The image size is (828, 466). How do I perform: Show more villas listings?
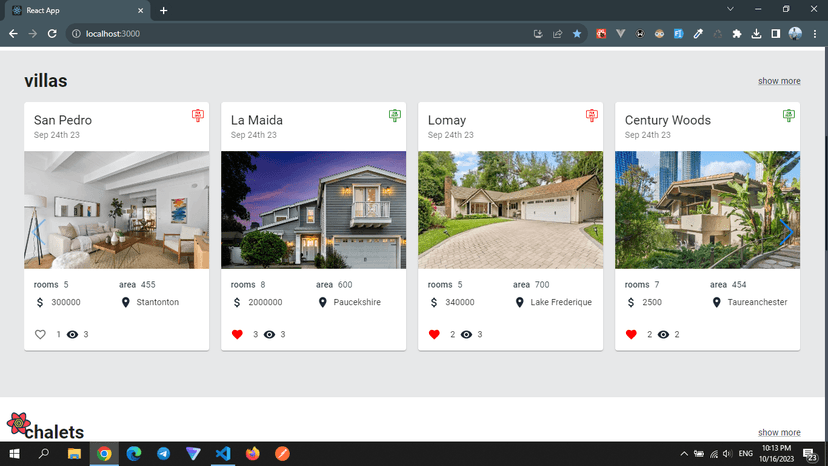[x=779, y=81]
